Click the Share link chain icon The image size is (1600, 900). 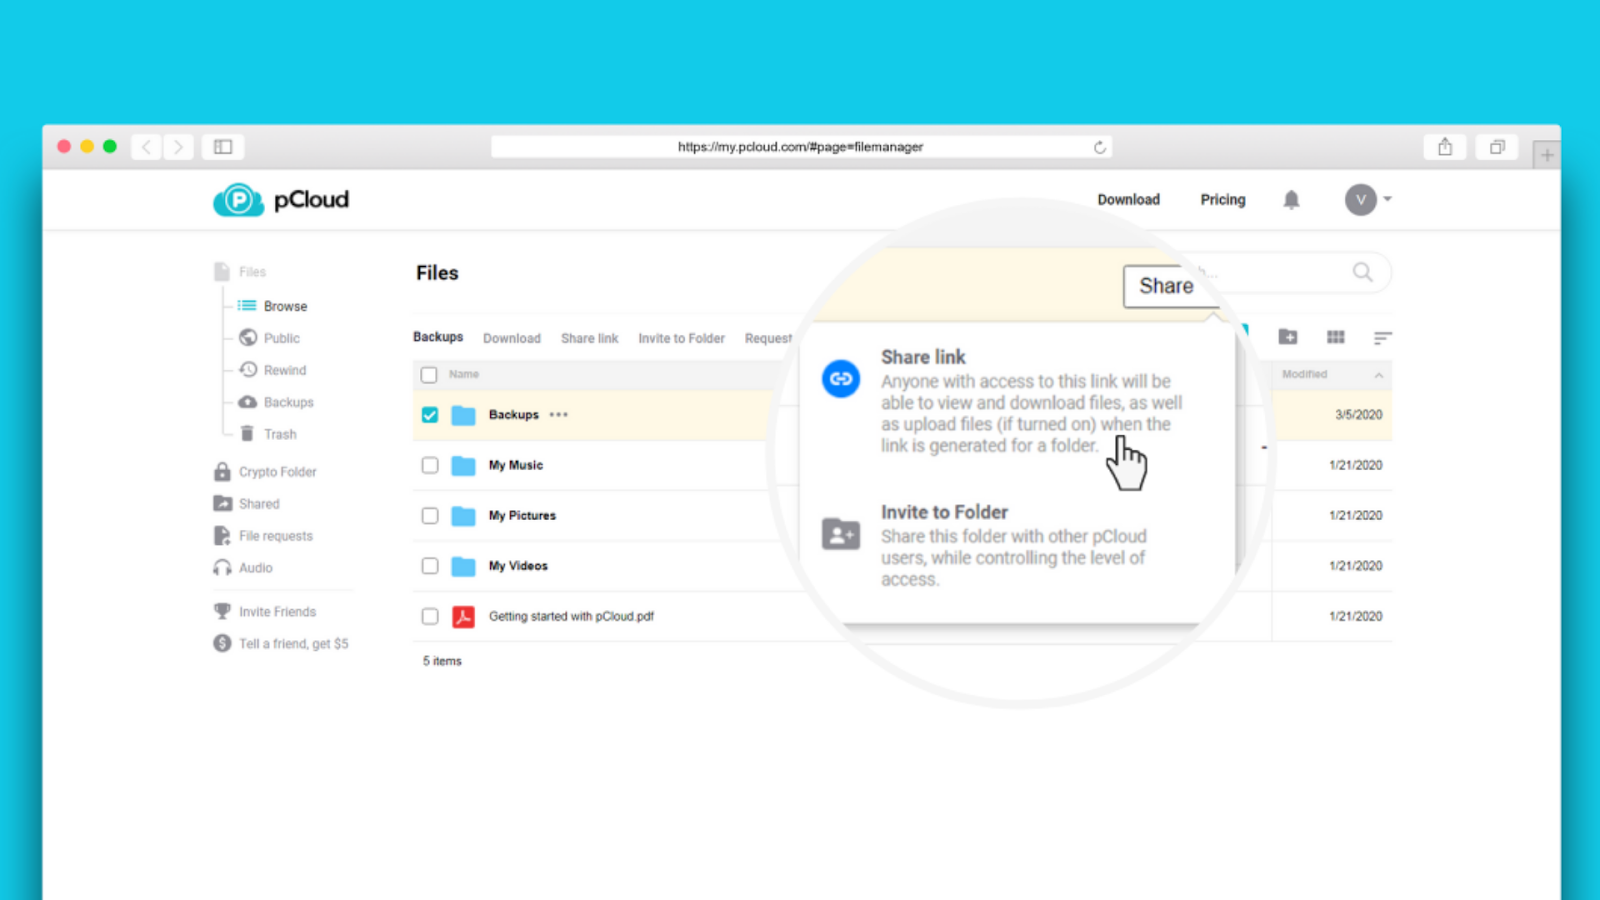point(841,379)
